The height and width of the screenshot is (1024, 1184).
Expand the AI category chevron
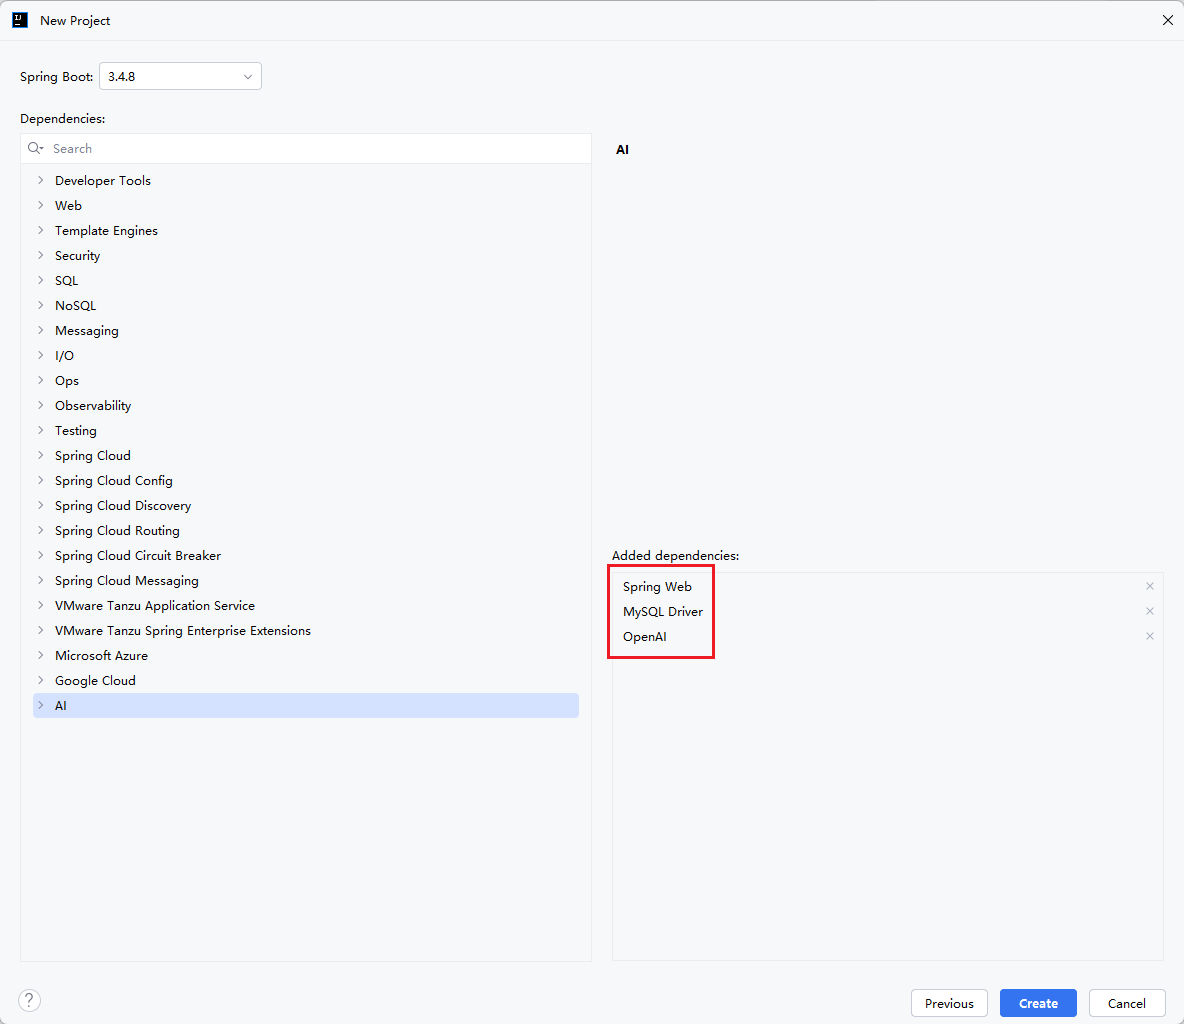[41, 705]
